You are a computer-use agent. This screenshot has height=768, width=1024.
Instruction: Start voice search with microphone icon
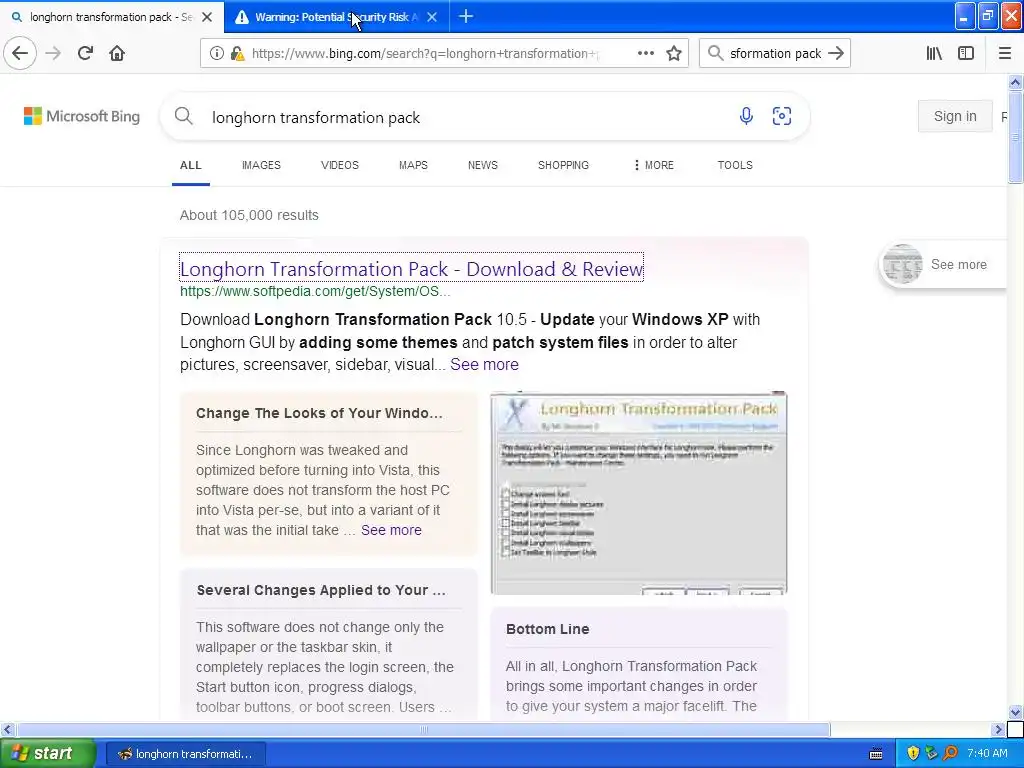click(746, 116)
